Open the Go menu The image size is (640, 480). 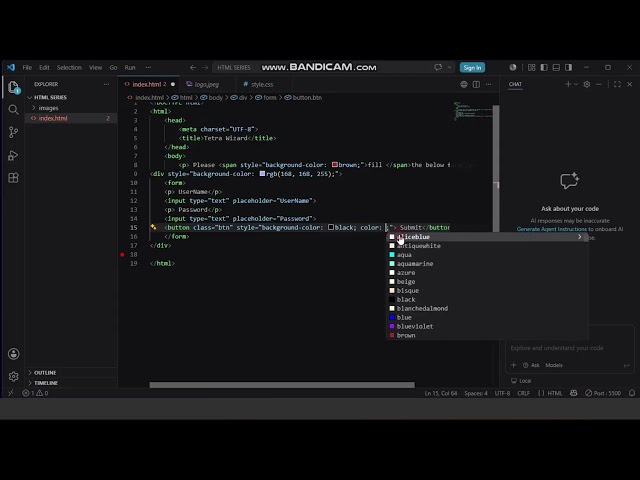point(113,67)
